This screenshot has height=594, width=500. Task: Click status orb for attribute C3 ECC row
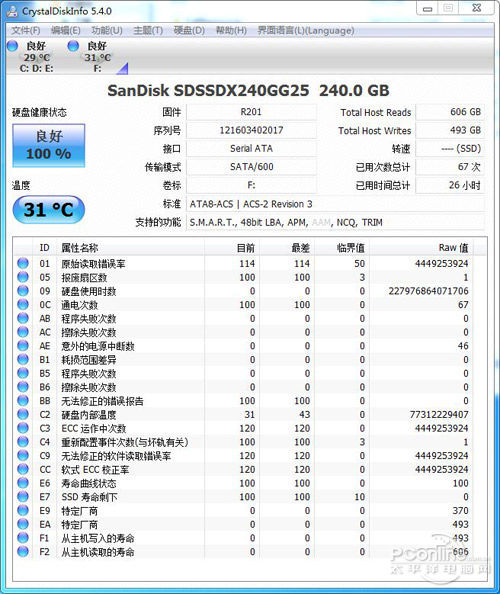pos(23,428)
